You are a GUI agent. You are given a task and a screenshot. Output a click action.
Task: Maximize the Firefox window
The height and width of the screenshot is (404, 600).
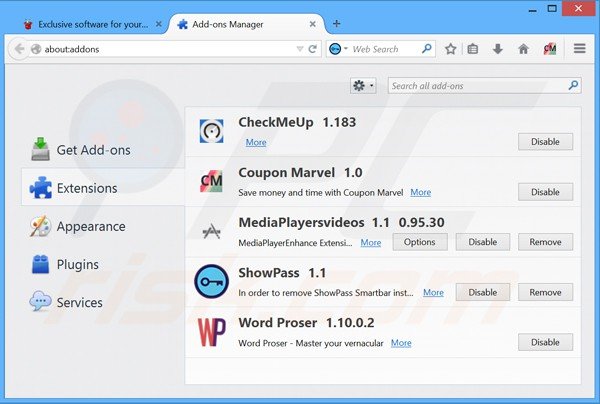point(552,8)
